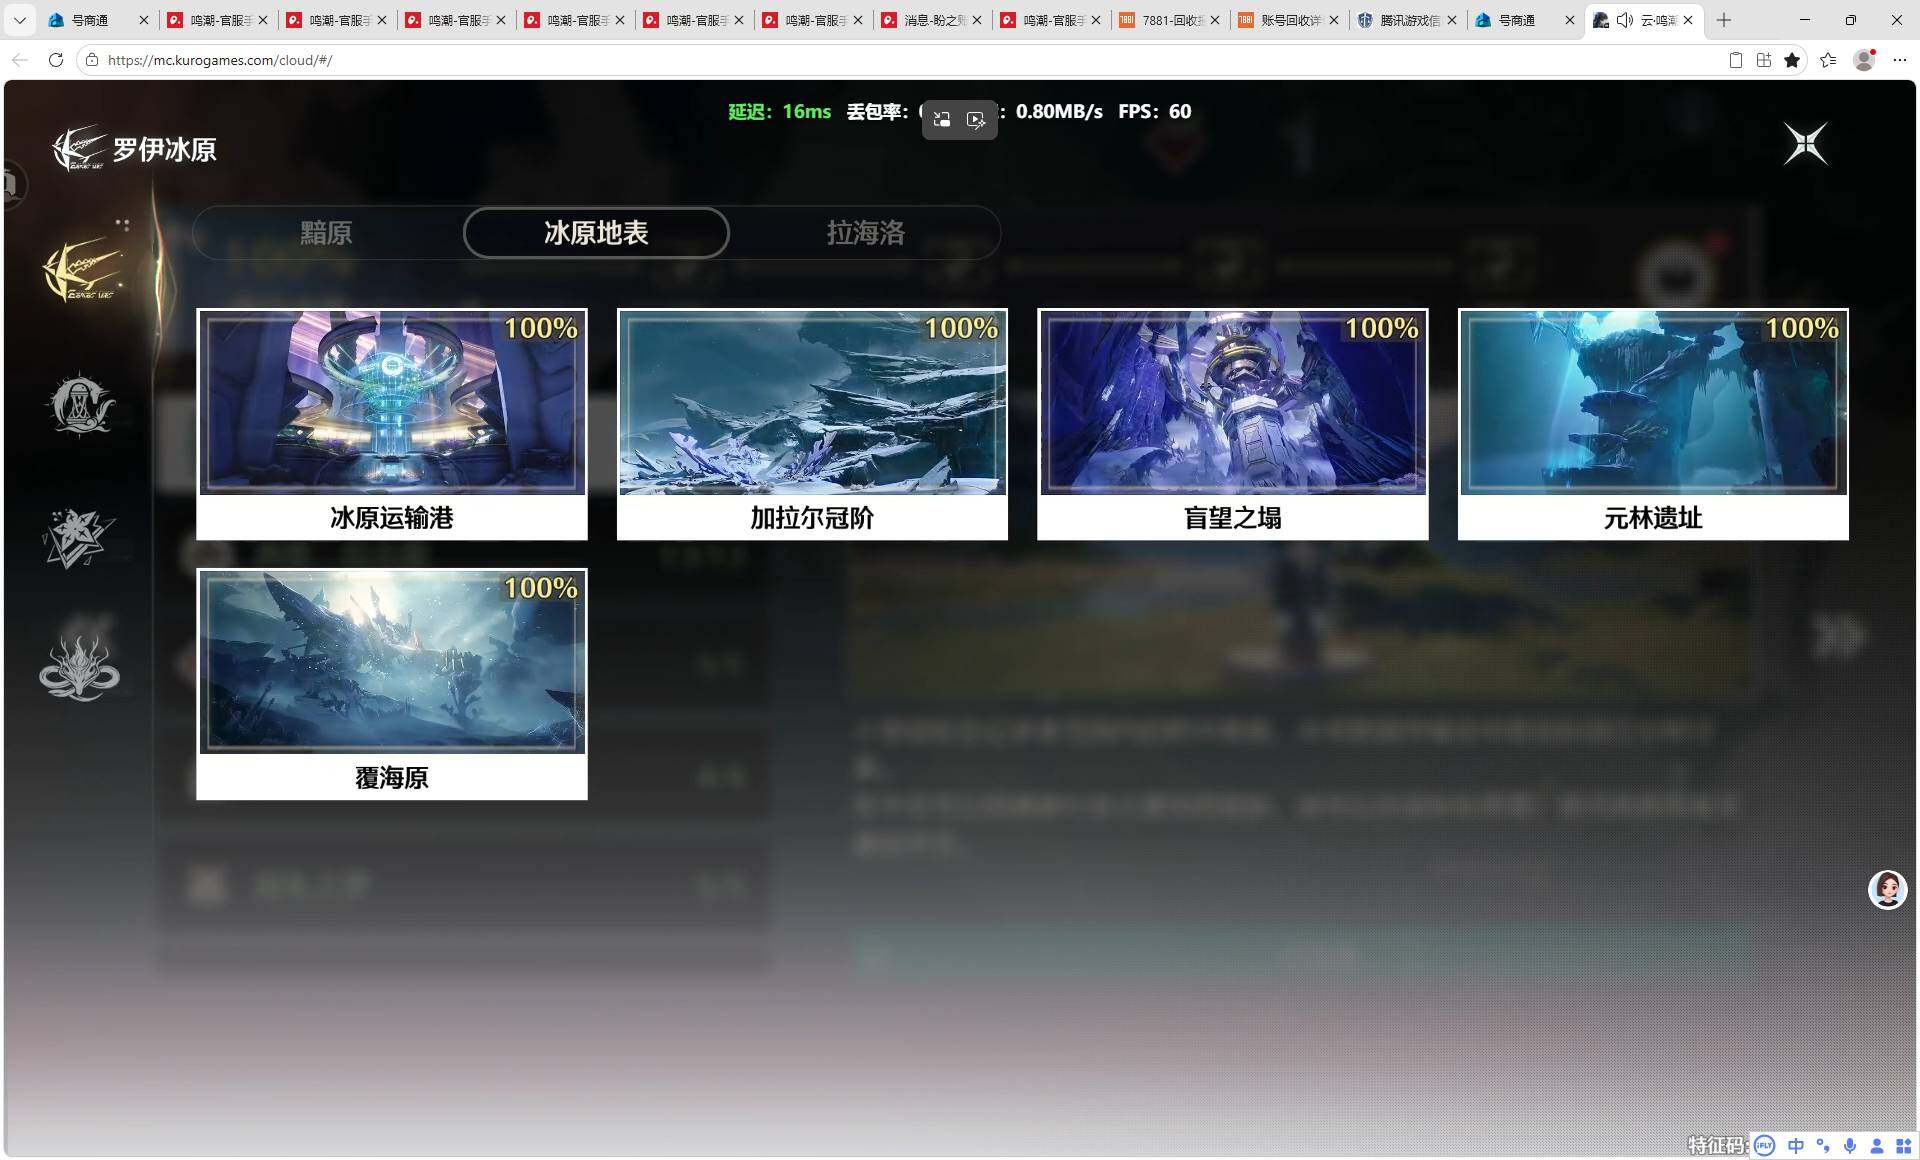Switch to the 黯原 tab
Image resolution: width=1920 pixels, height=1160 pixels.
coord(326,233)
